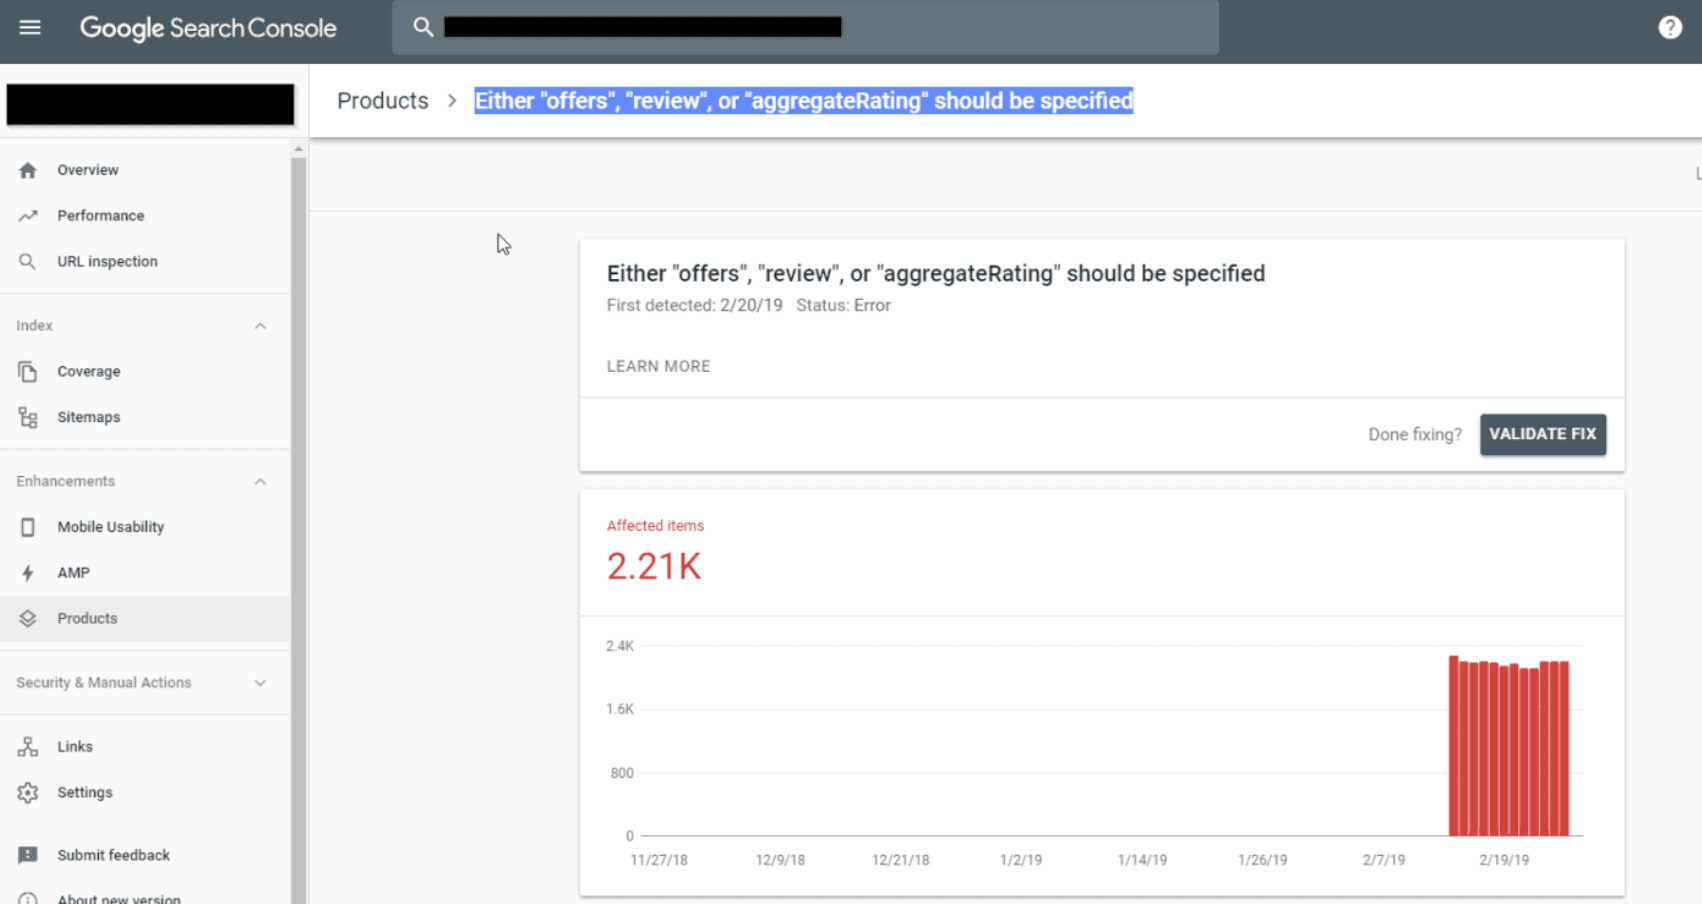
Task: Click the sidebar vertical scrollbar
Action: coord(298,530)
